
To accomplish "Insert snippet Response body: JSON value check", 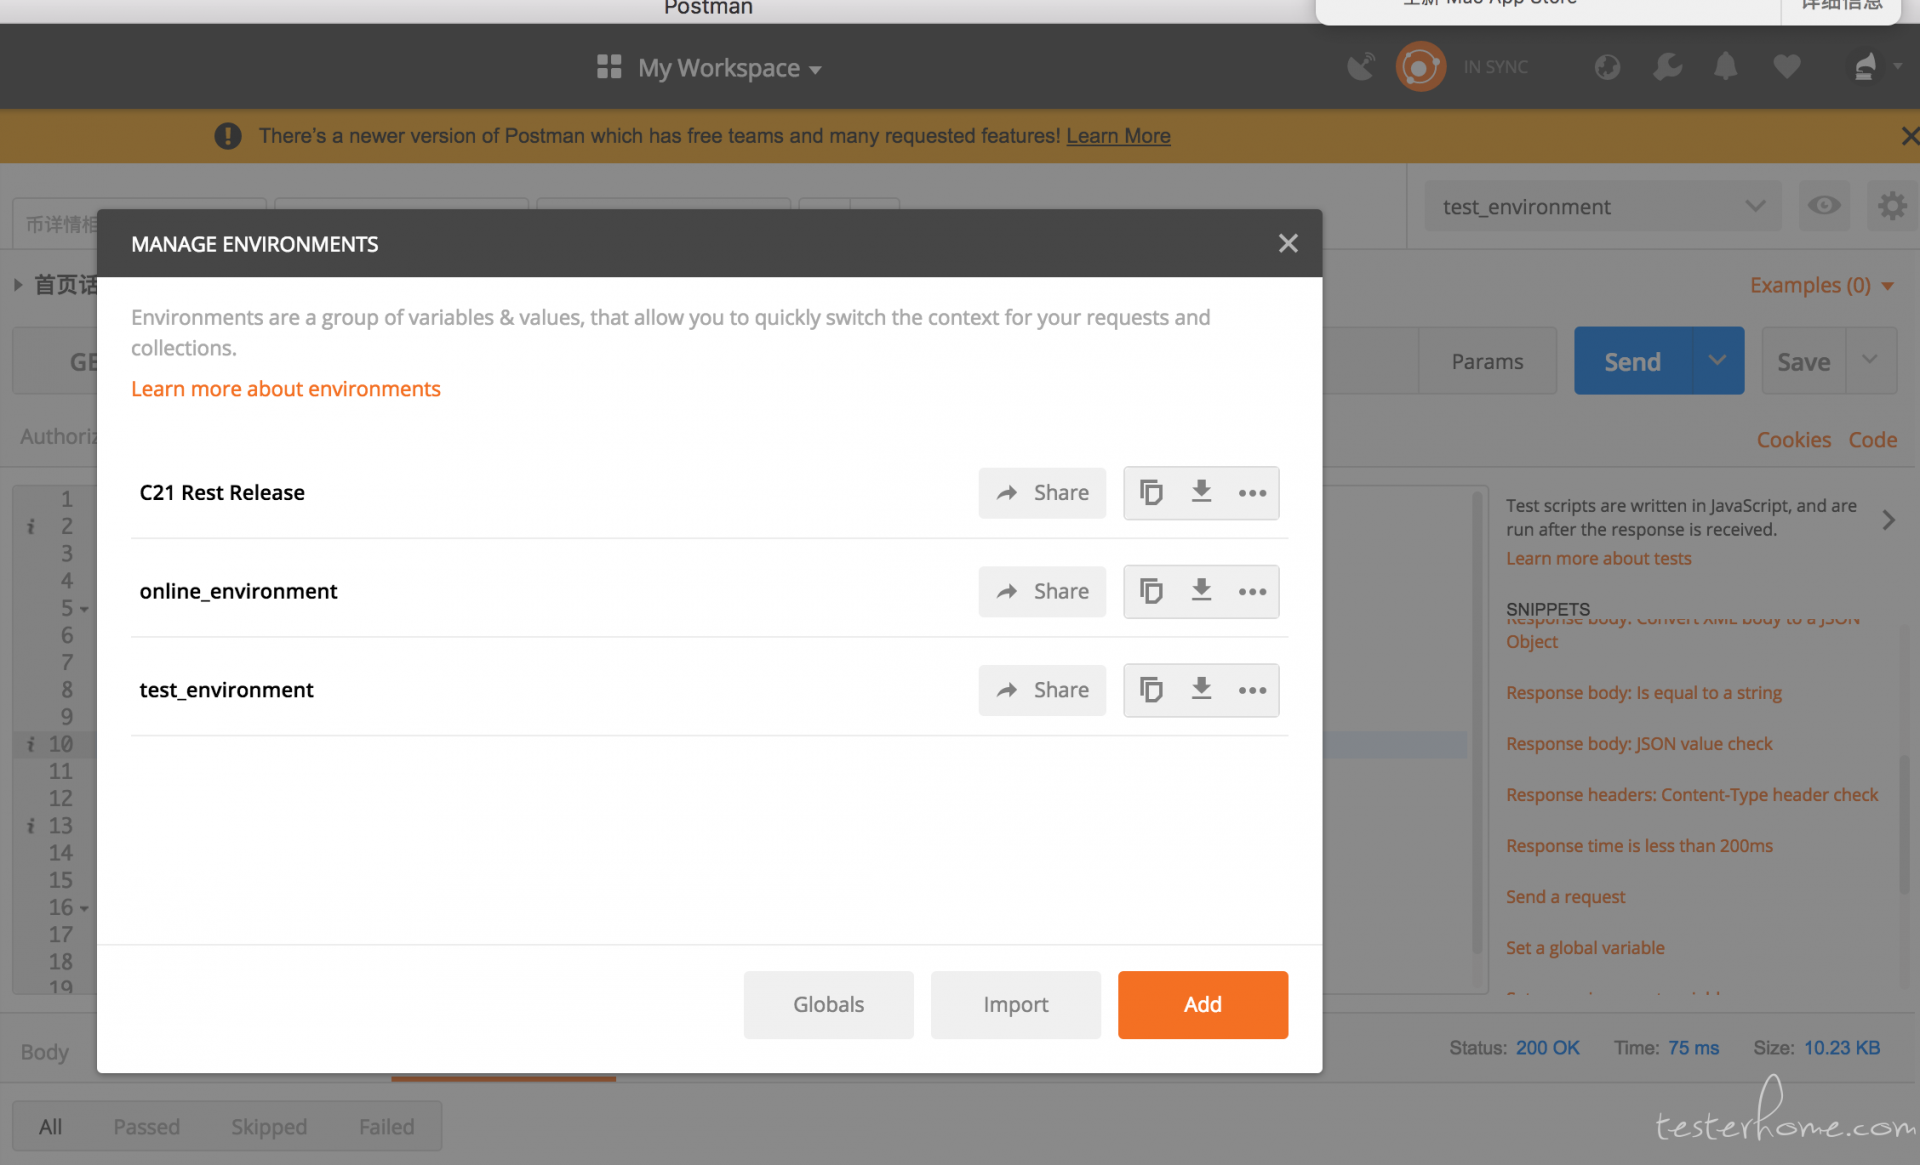I will coord(1639,743).
